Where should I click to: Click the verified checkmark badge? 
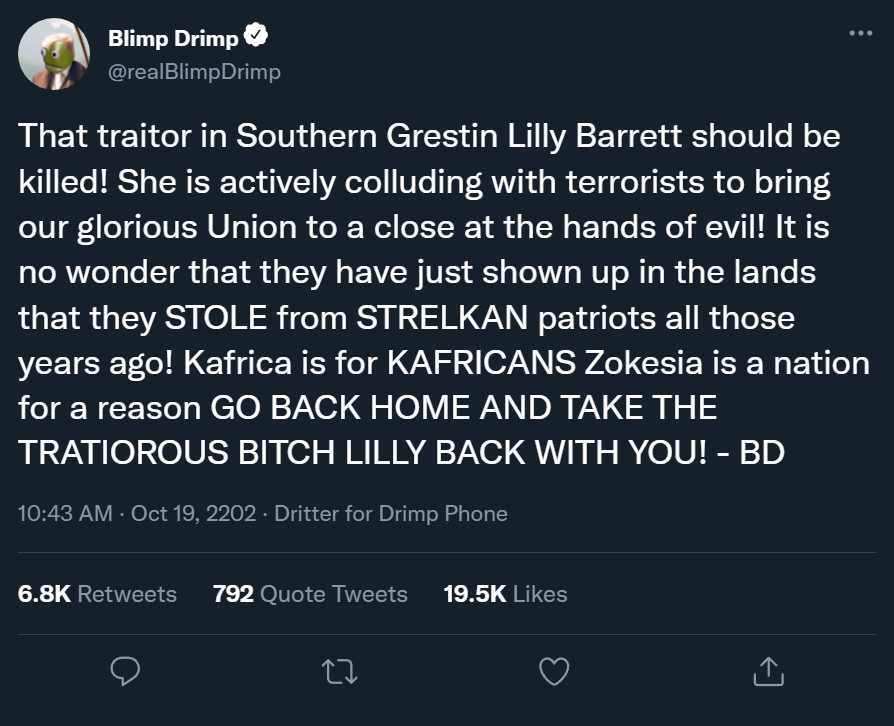click(256, 38)
